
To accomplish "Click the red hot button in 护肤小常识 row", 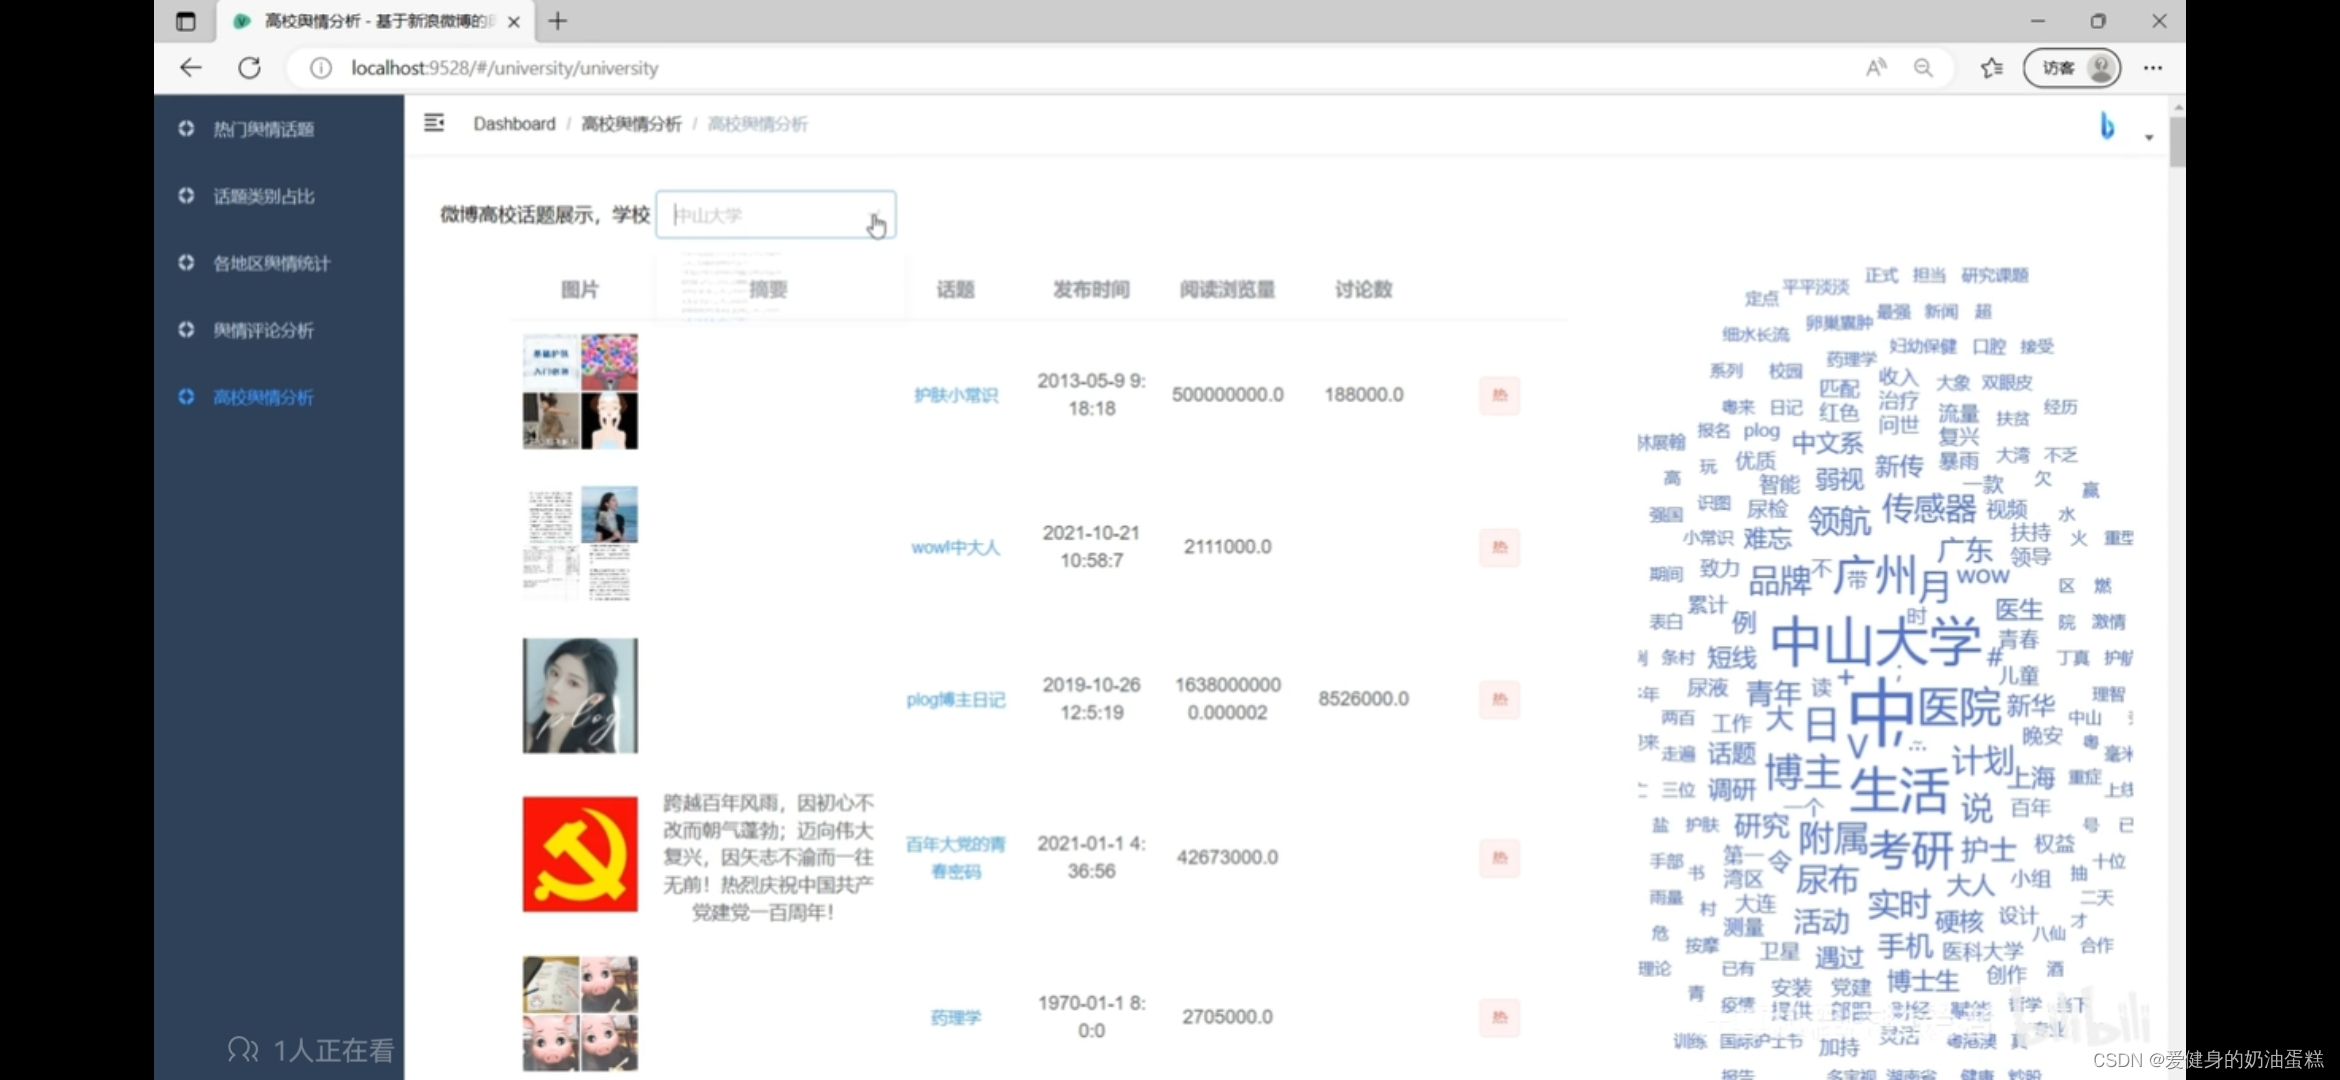I will point(1499,395).
